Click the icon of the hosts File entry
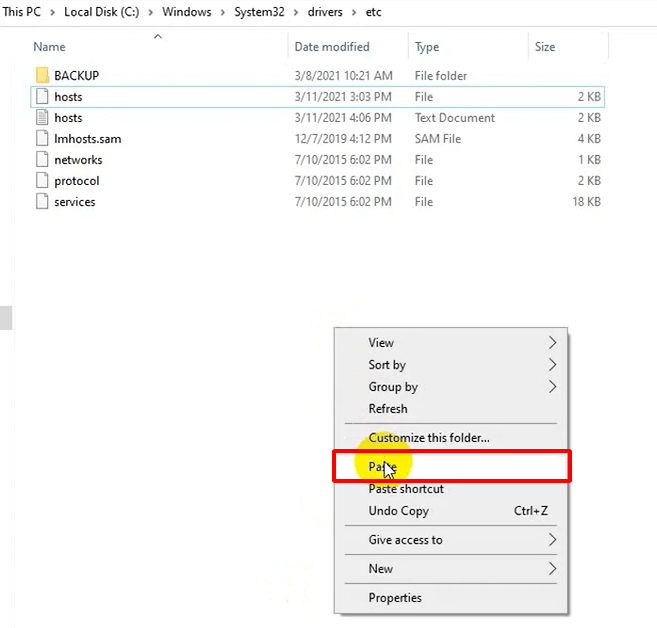 [x=42, y=97]
